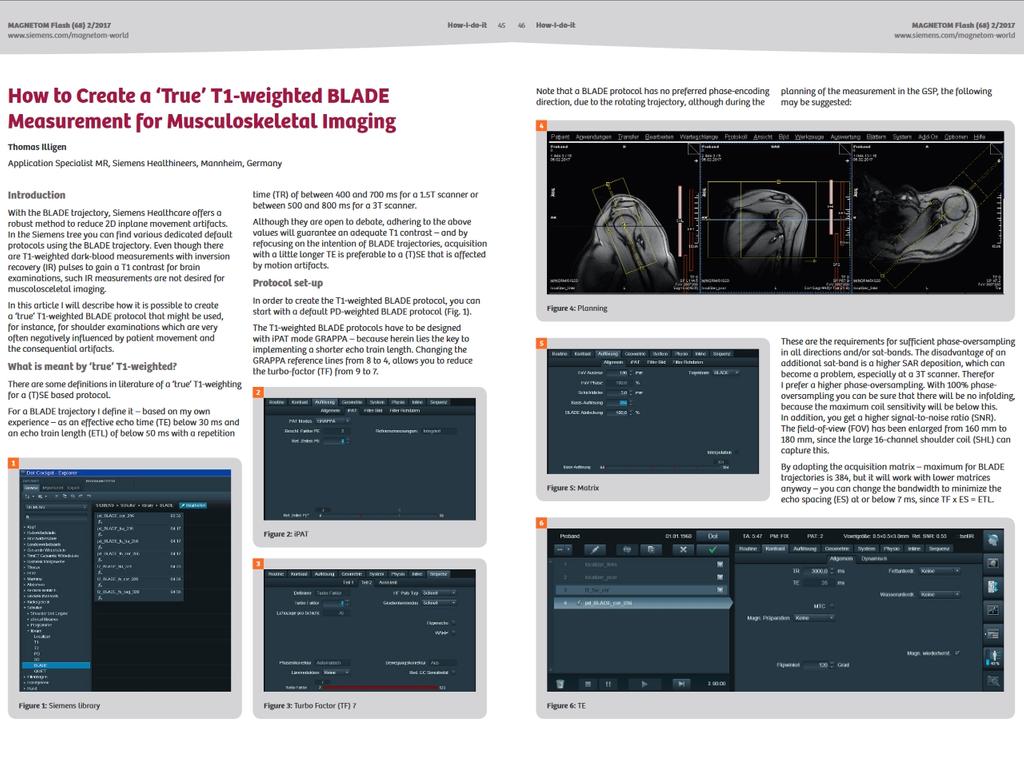The width and height of the screenshot is (1024, 768).
Task: Open the Fettunterdr. dropdown
Action: click(940, 570)
